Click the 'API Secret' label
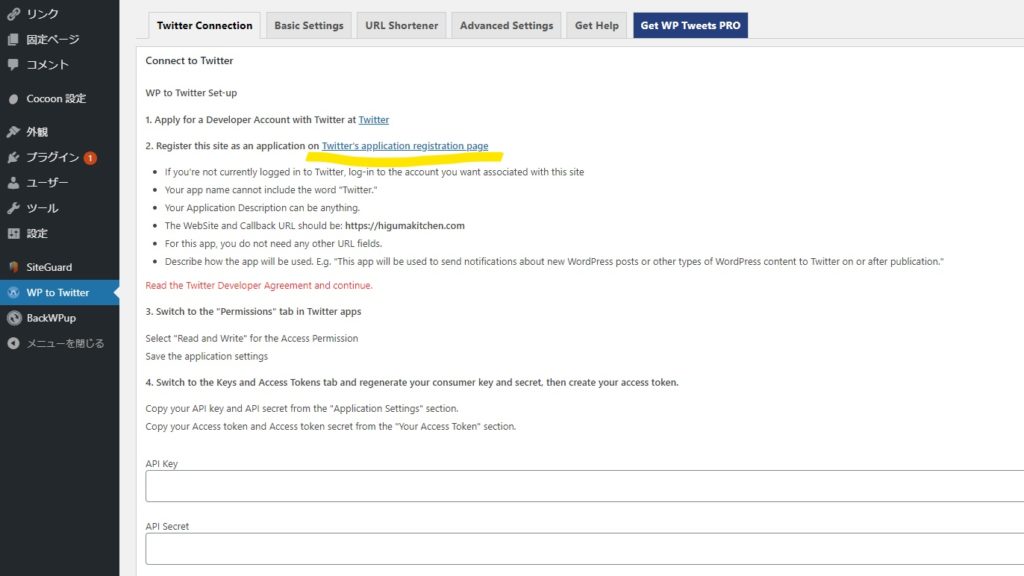This screenshot has width=1024, height=576. [x=167, y=526]
